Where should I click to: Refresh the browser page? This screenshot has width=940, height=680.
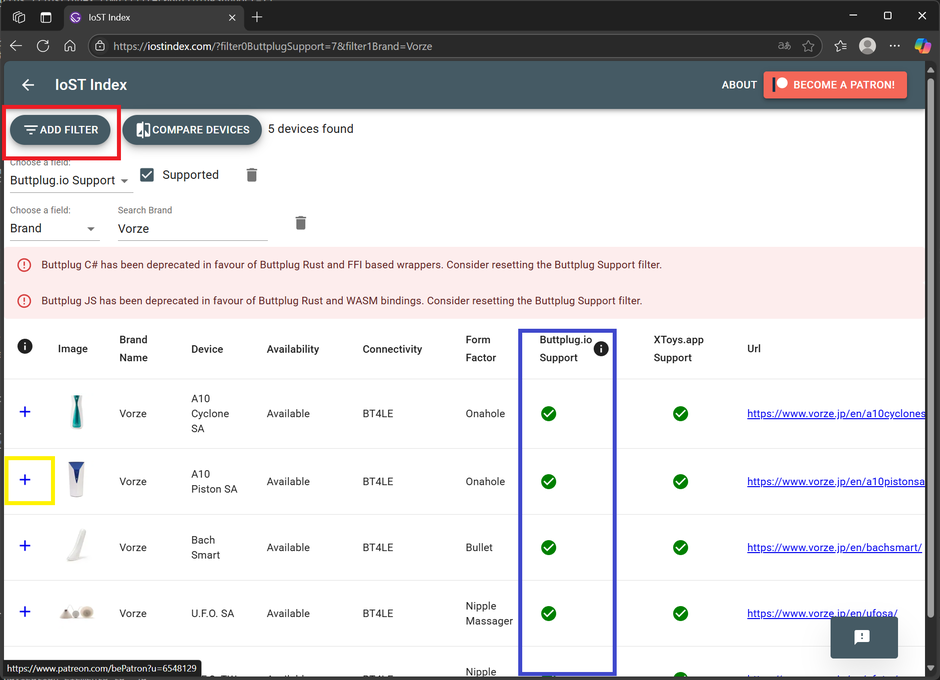[43, 46]
